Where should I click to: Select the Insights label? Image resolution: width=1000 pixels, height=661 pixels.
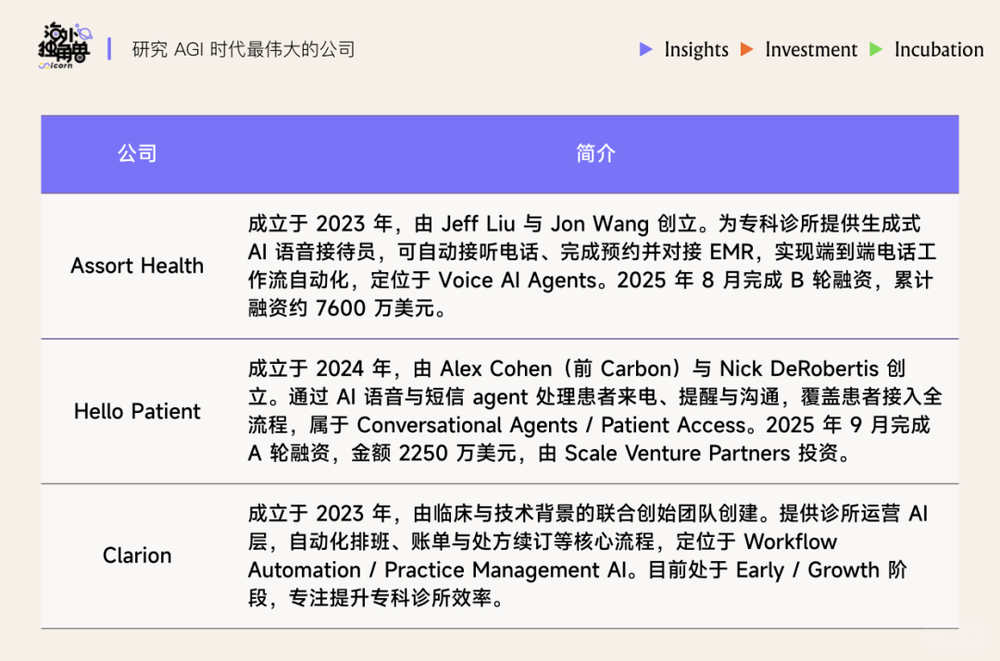click(696, 49)
